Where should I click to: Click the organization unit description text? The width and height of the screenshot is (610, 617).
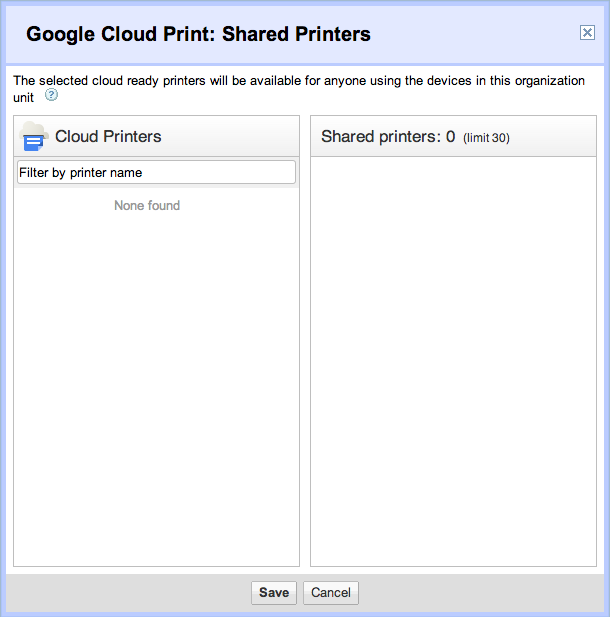coord(300,81)
